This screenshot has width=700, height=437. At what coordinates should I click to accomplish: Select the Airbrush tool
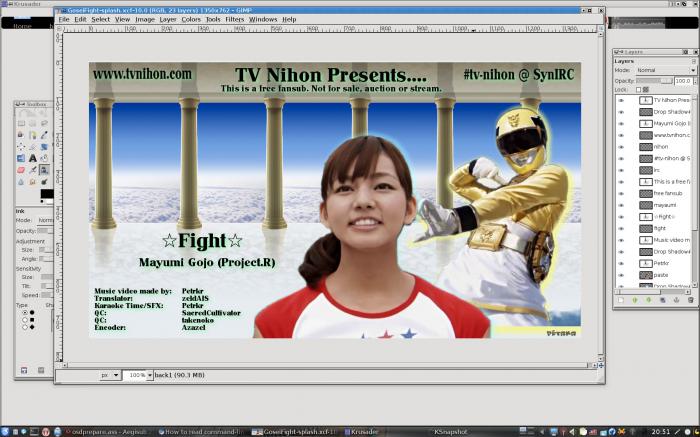click(x=32, y=170)
